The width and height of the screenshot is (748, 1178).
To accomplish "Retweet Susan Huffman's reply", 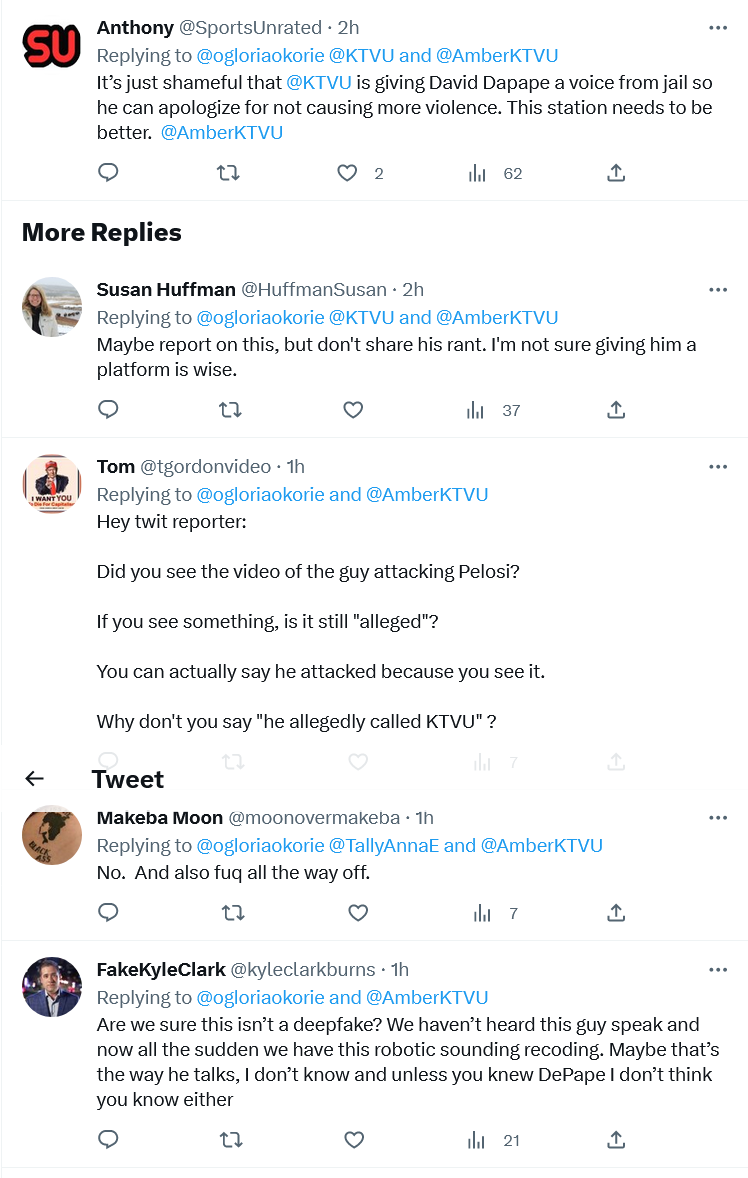I will tap(228, 410).
